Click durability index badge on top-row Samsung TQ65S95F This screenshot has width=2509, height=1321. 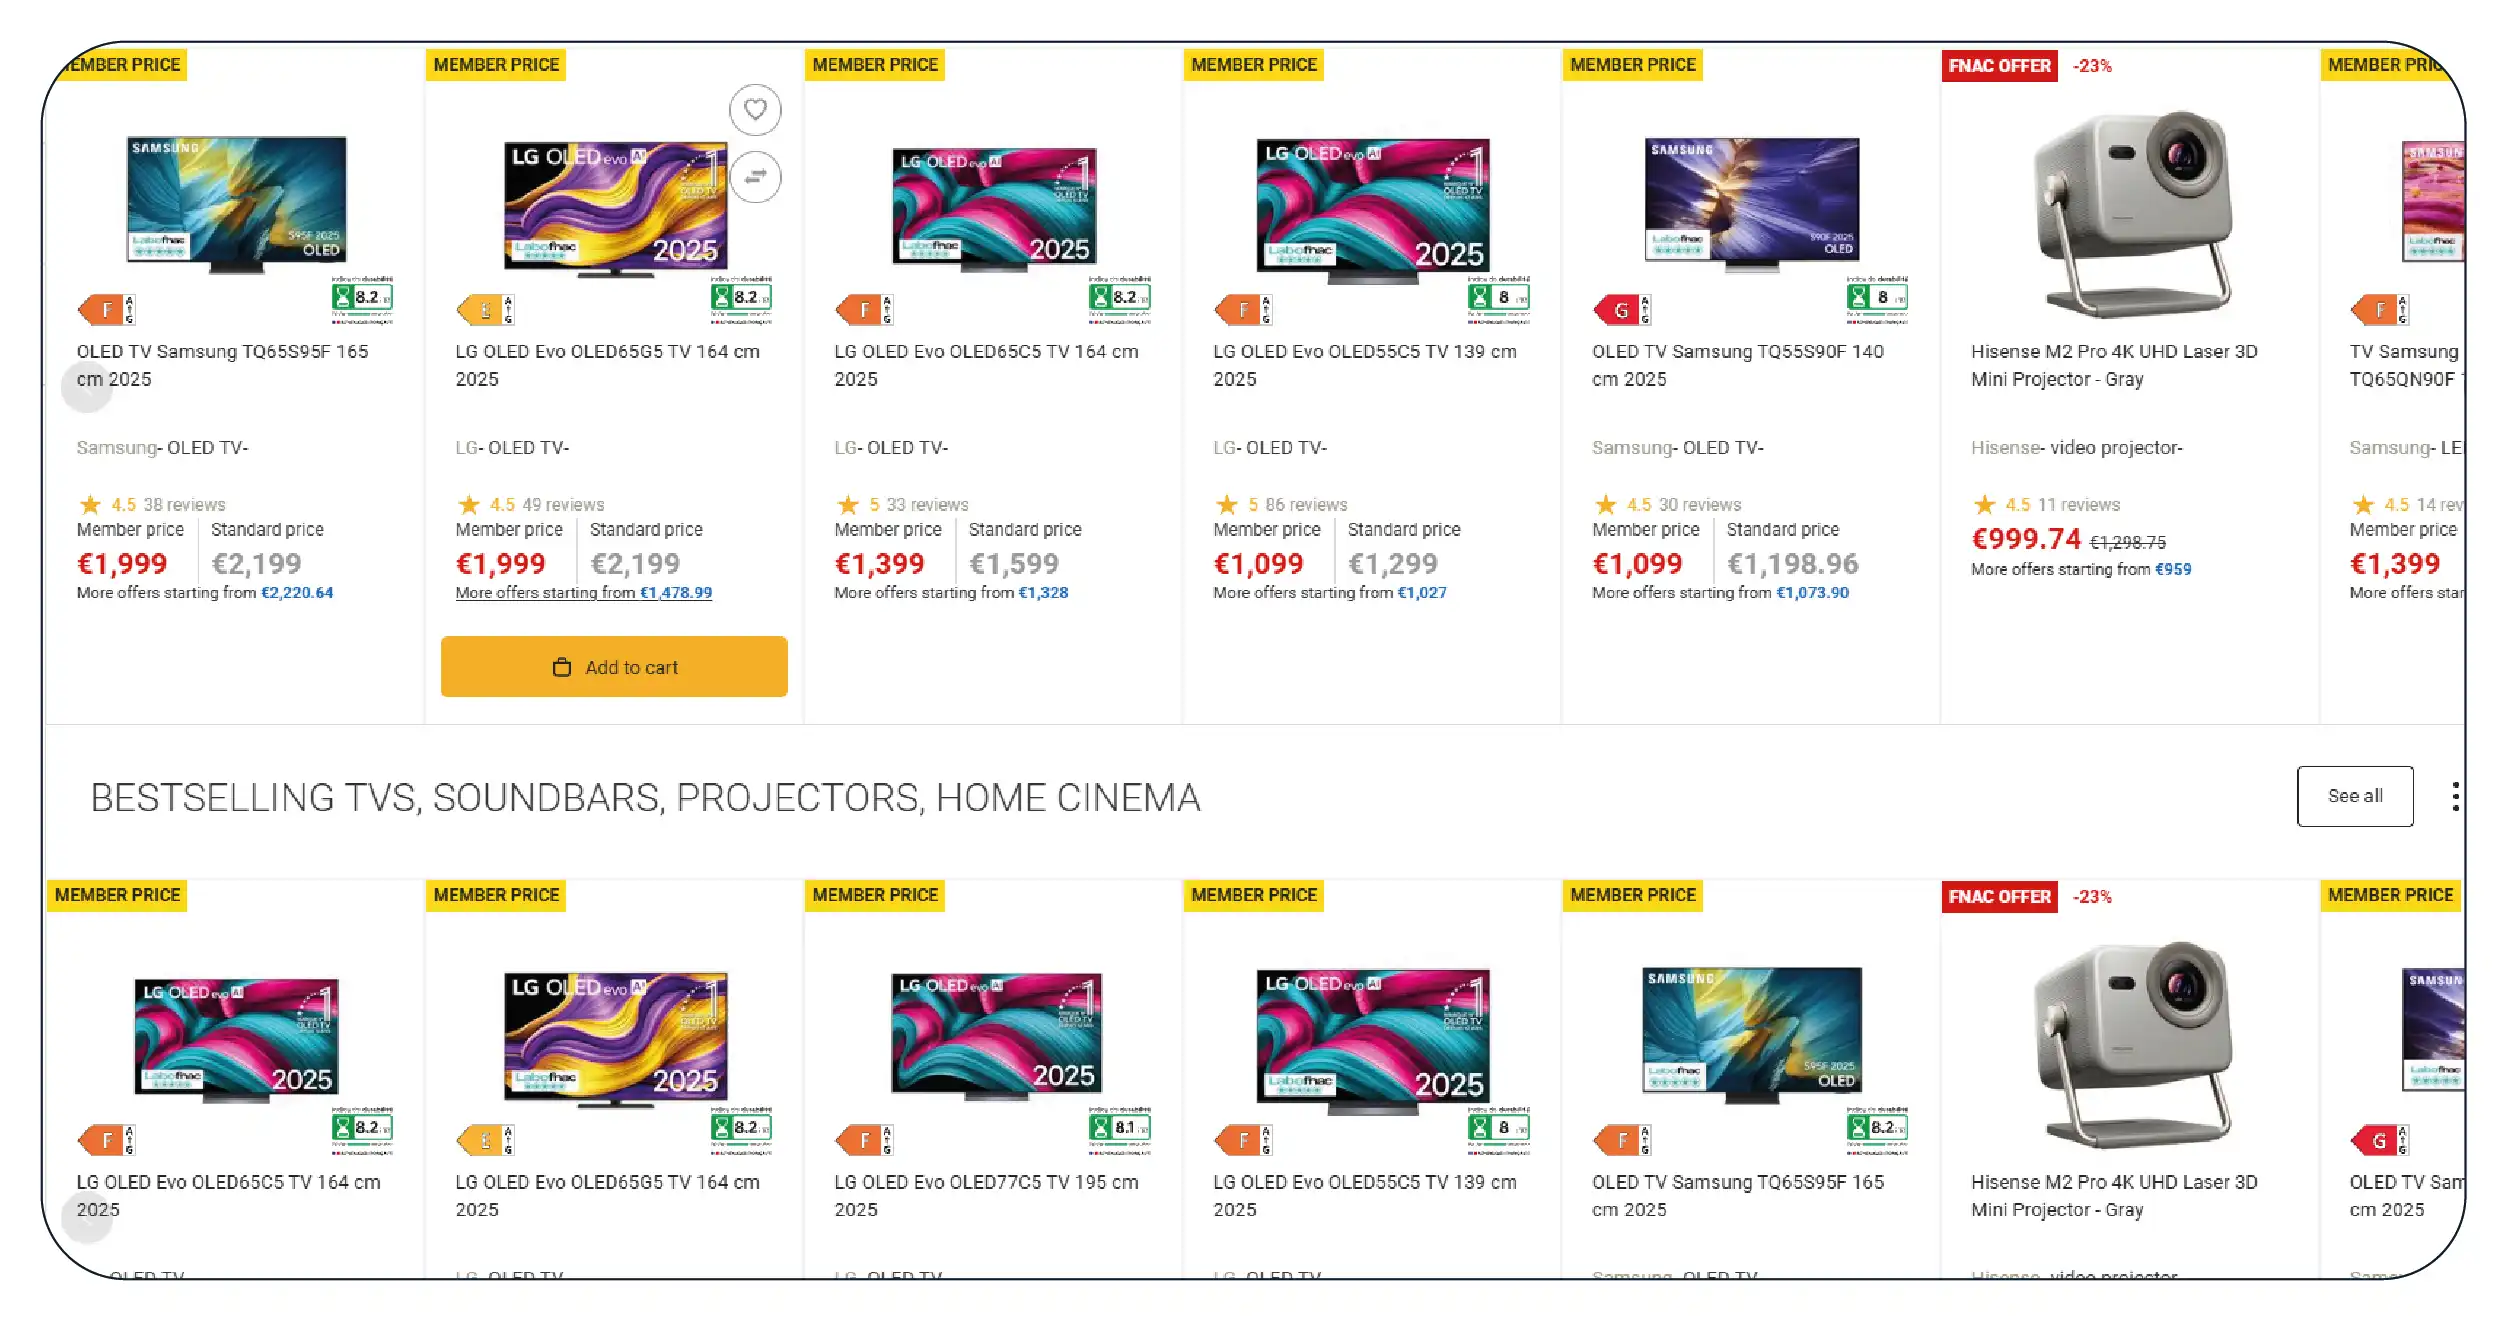(x=362, y=298)
